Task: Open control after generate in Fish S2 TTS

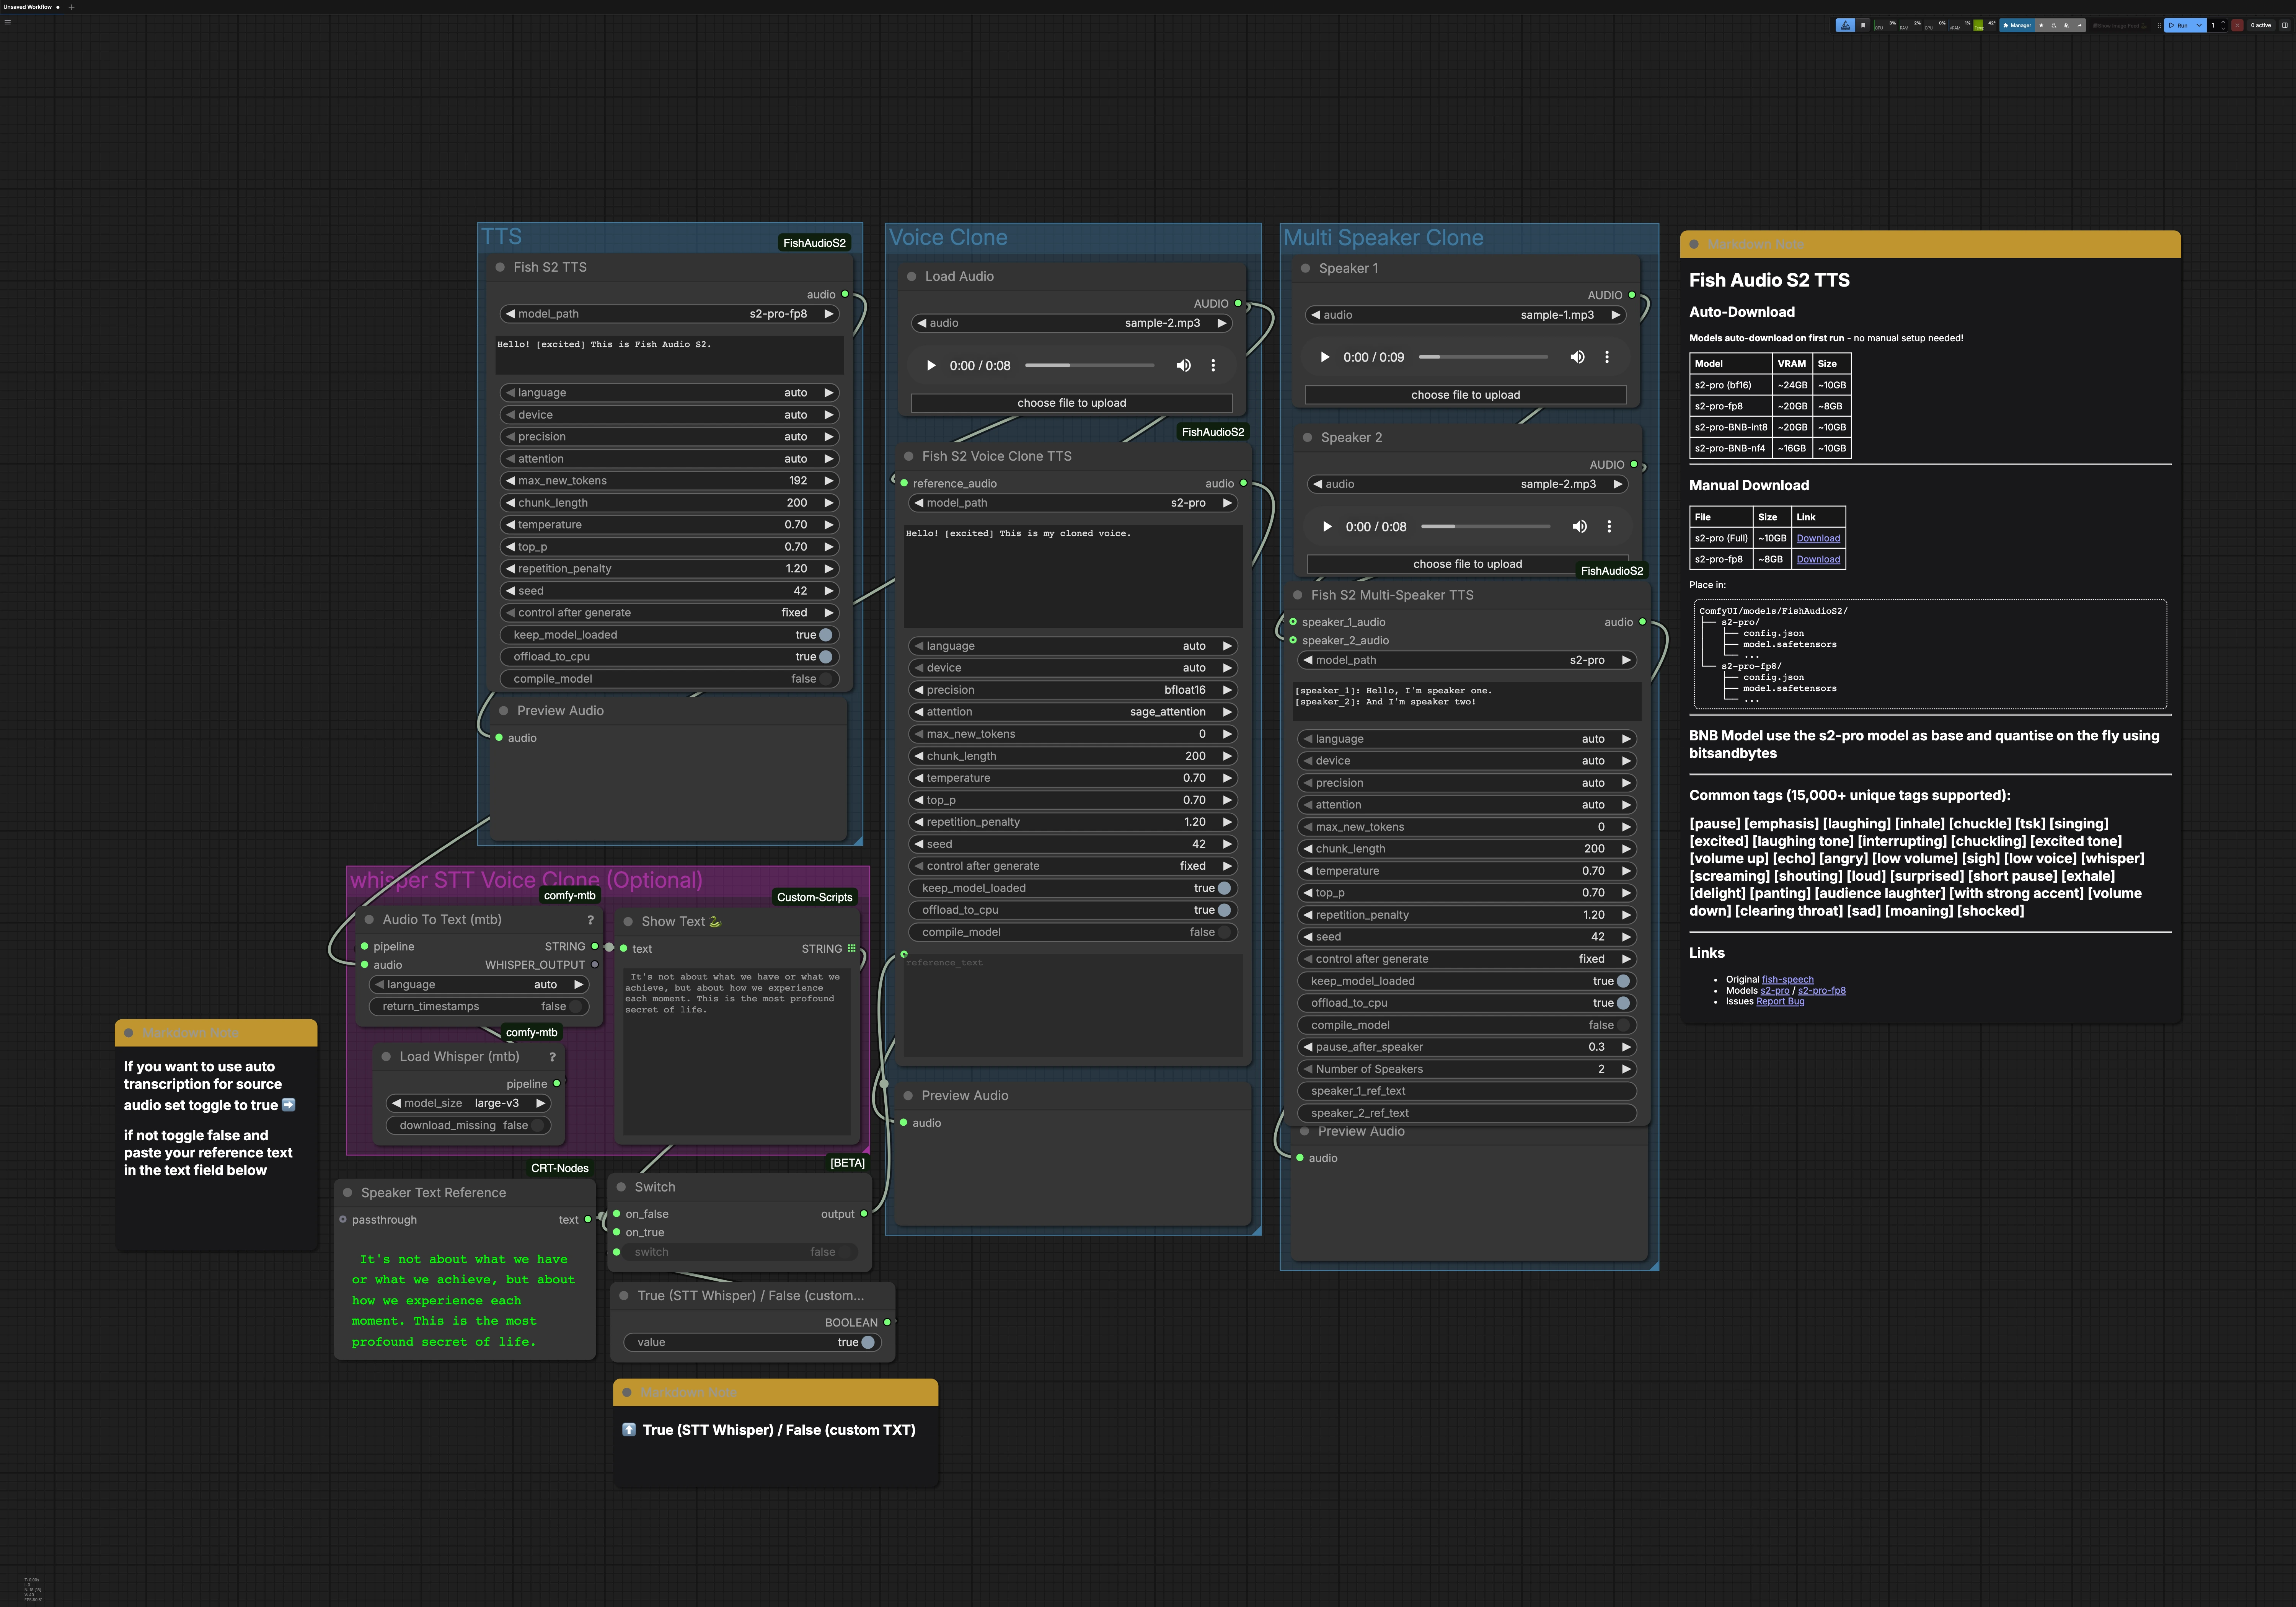Action: [x=669, y=613]
